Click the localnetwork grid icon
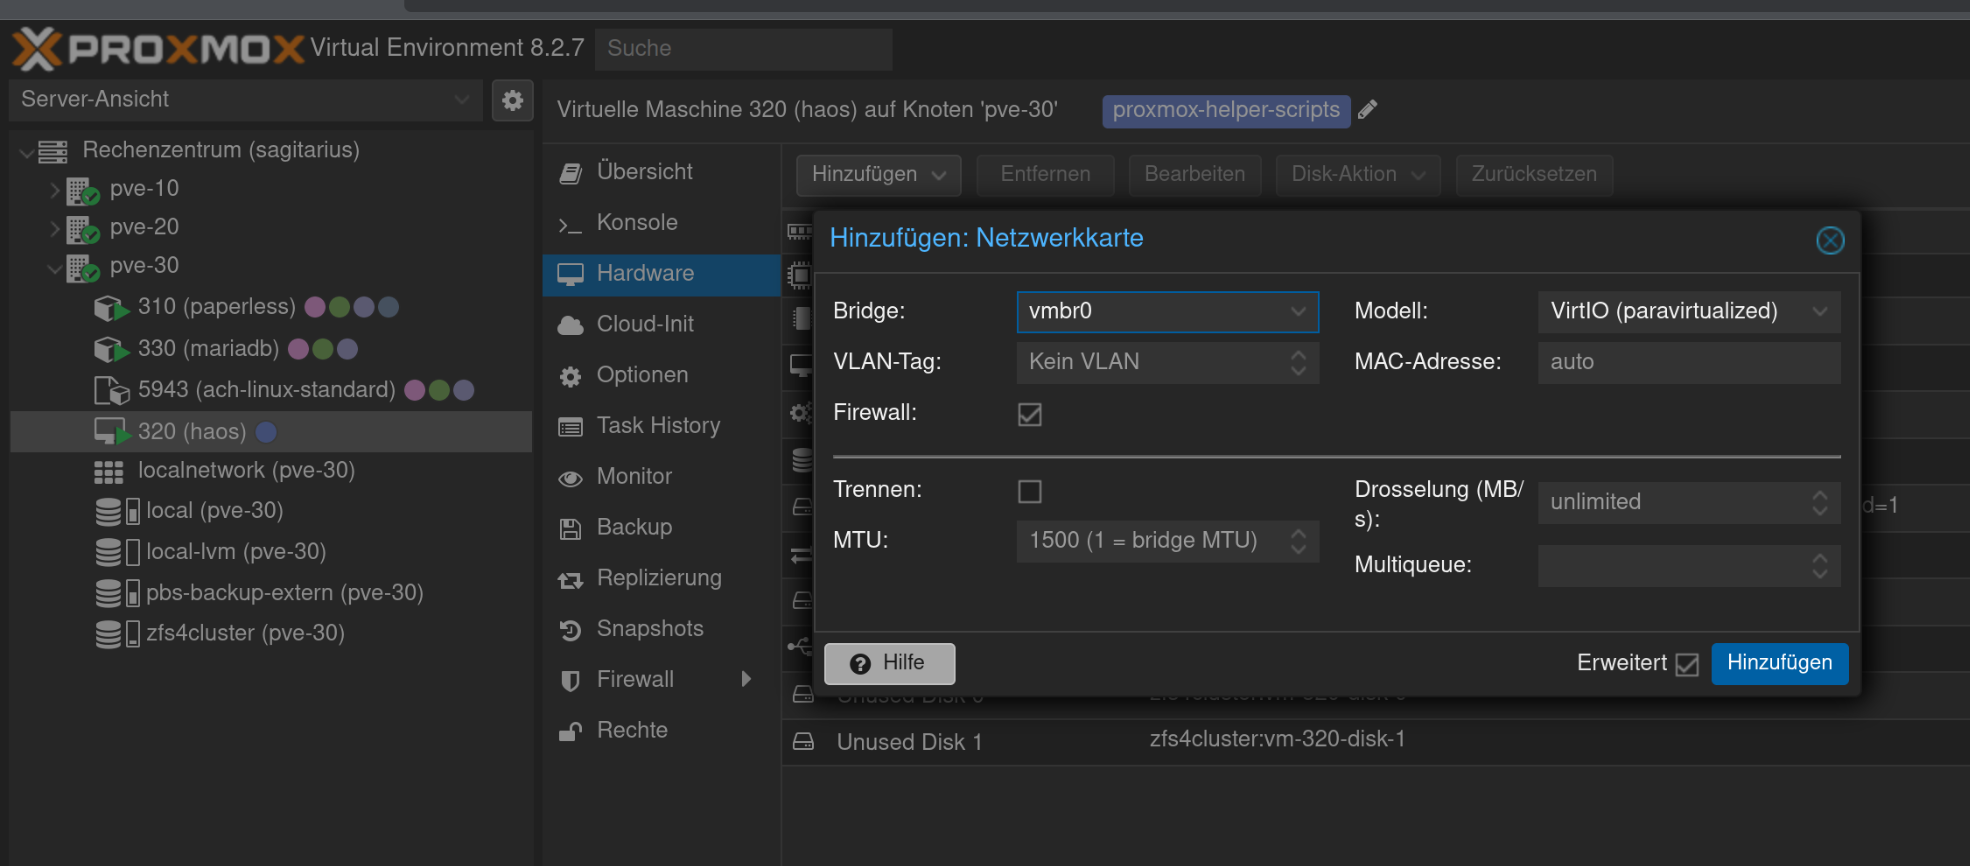 (x=109, y=471)
